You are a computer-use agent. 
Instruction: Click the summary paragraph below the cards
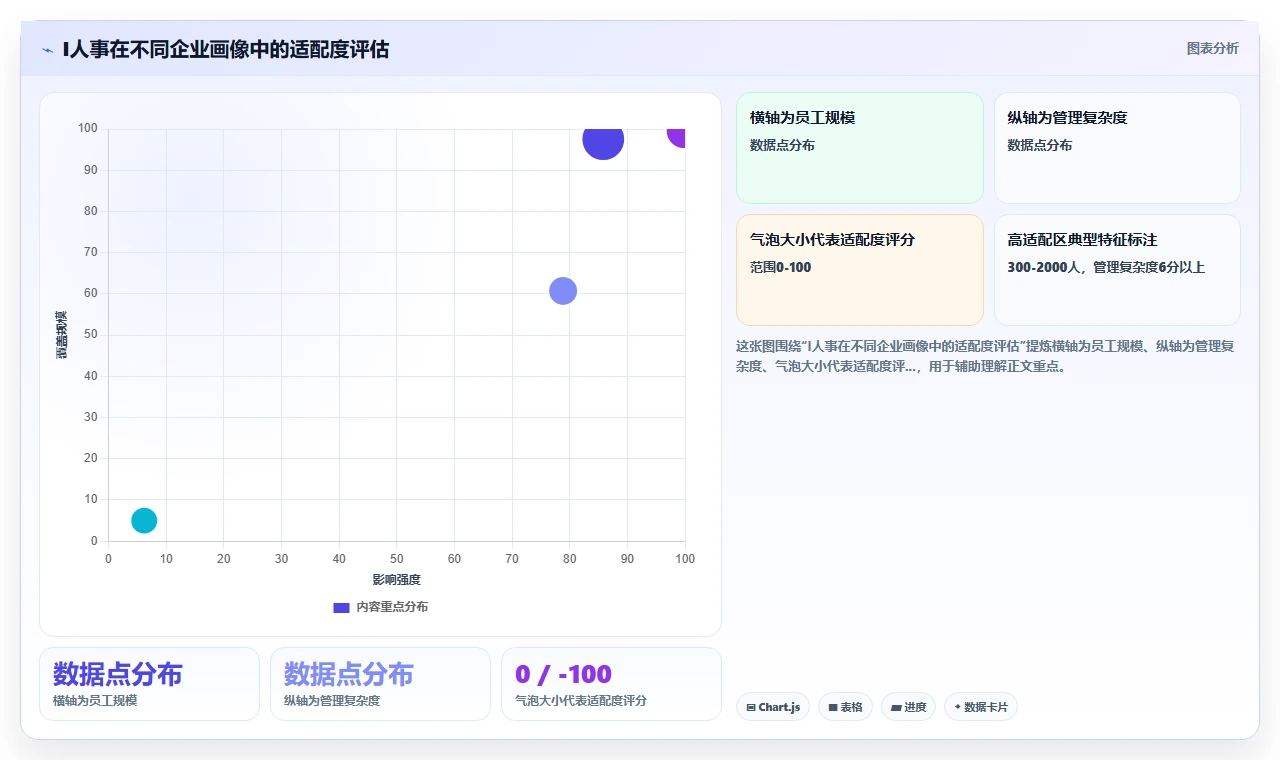coord(987,356)
